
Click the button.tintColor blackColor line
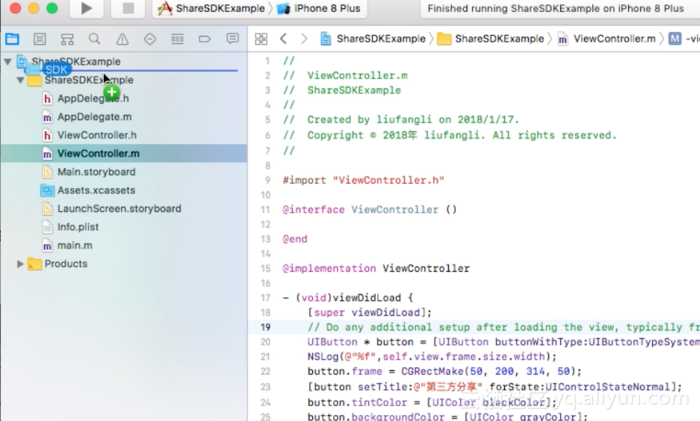[433, 403]
